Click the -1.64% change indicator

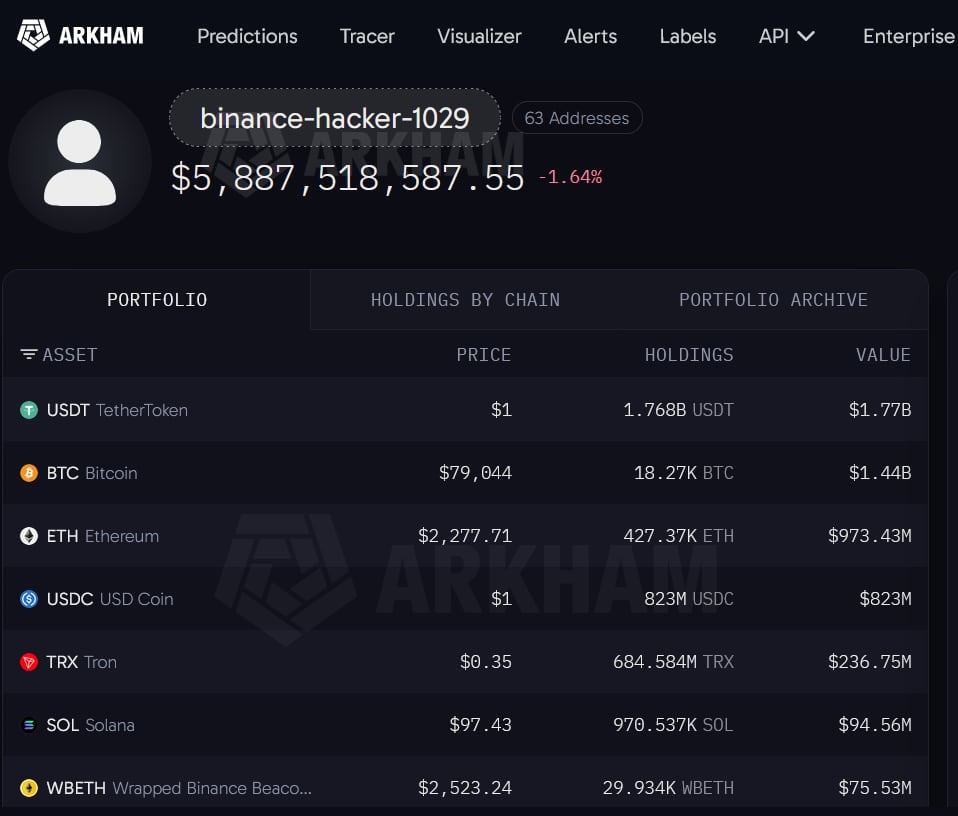[x=570, y=177]
